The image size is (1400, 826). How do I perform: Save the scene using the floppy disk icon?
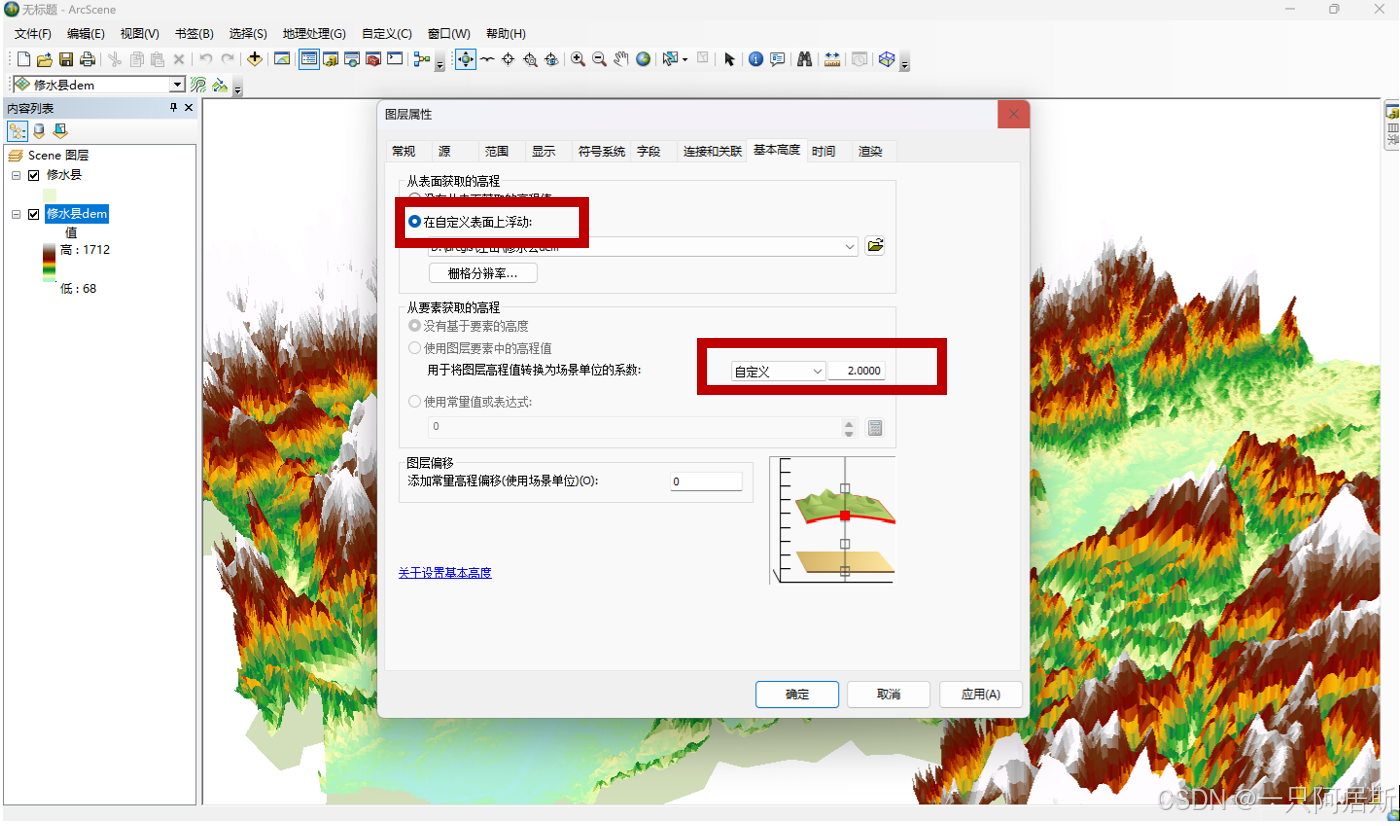pos(66,59)
